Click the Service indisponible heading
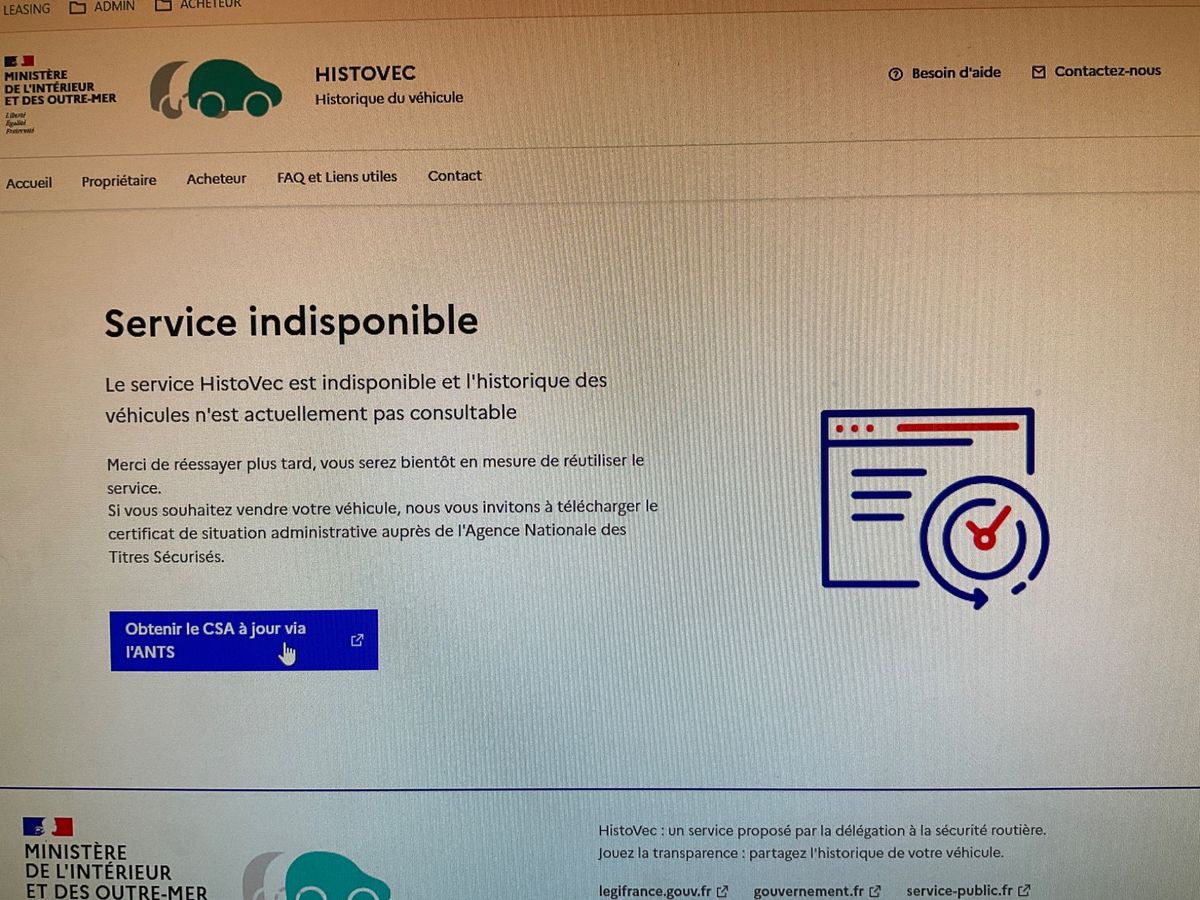The height and width of the screenshot is (900, 1200). click(x=291, y=323)
